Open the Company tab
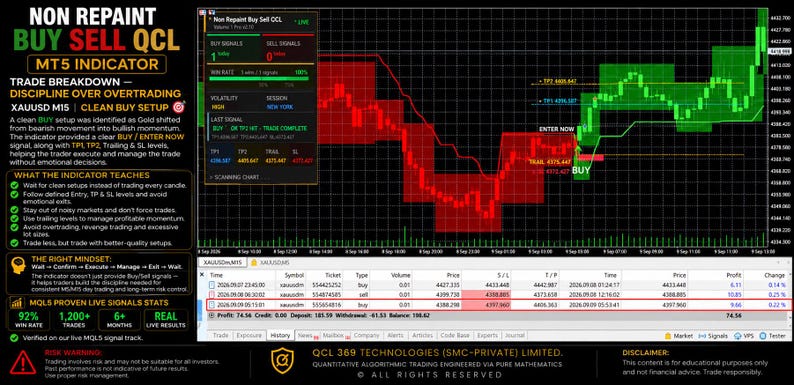 tap(367, 335)
